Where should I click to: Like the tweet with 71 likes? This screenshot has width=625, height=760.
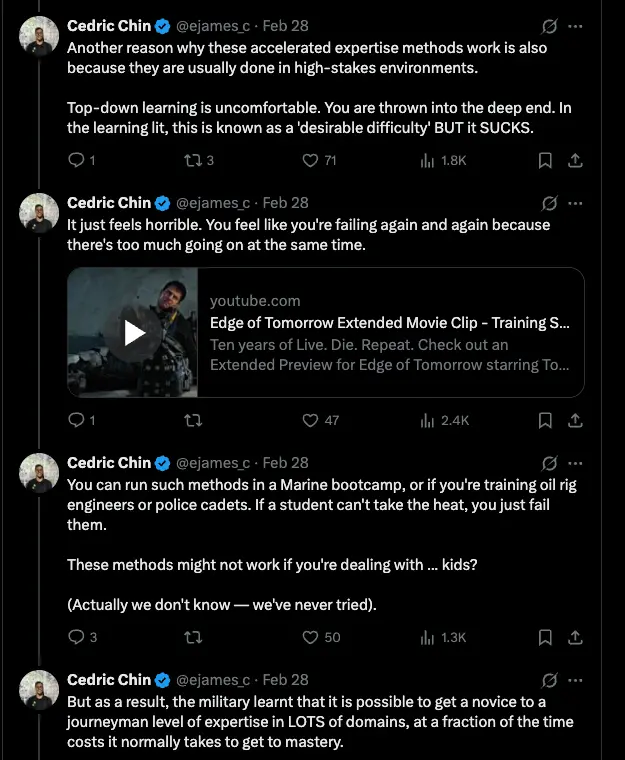[x=310, y=160]
